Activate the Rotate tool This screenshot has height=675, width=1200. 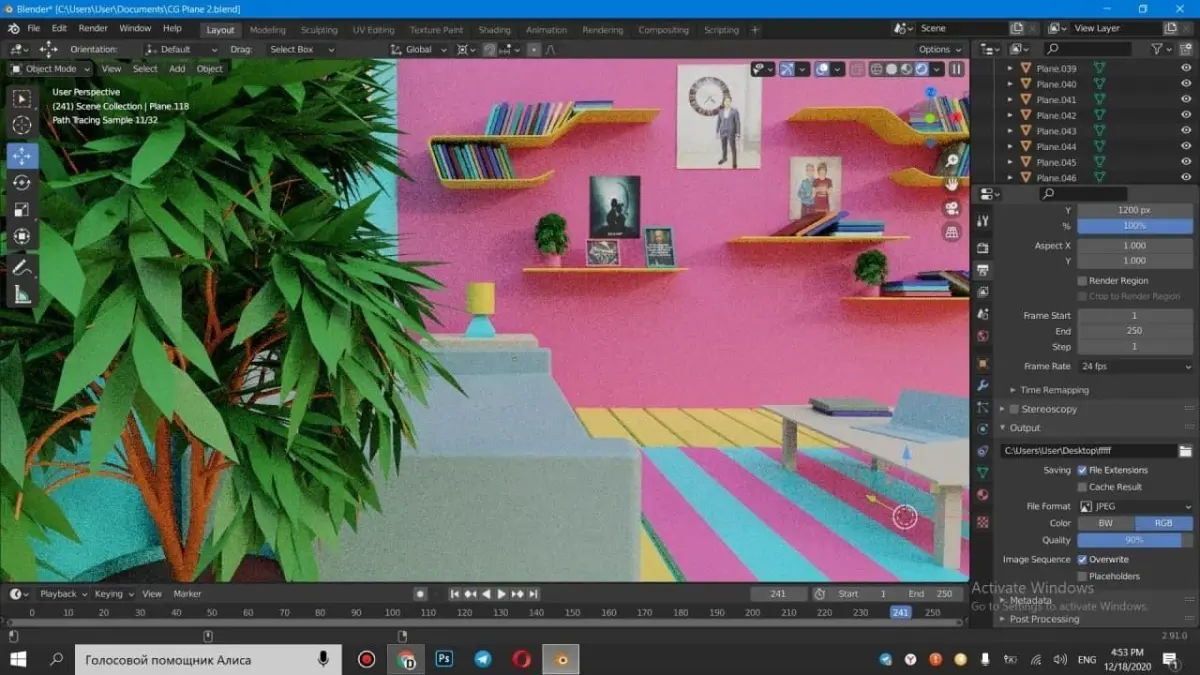point(22,183)
